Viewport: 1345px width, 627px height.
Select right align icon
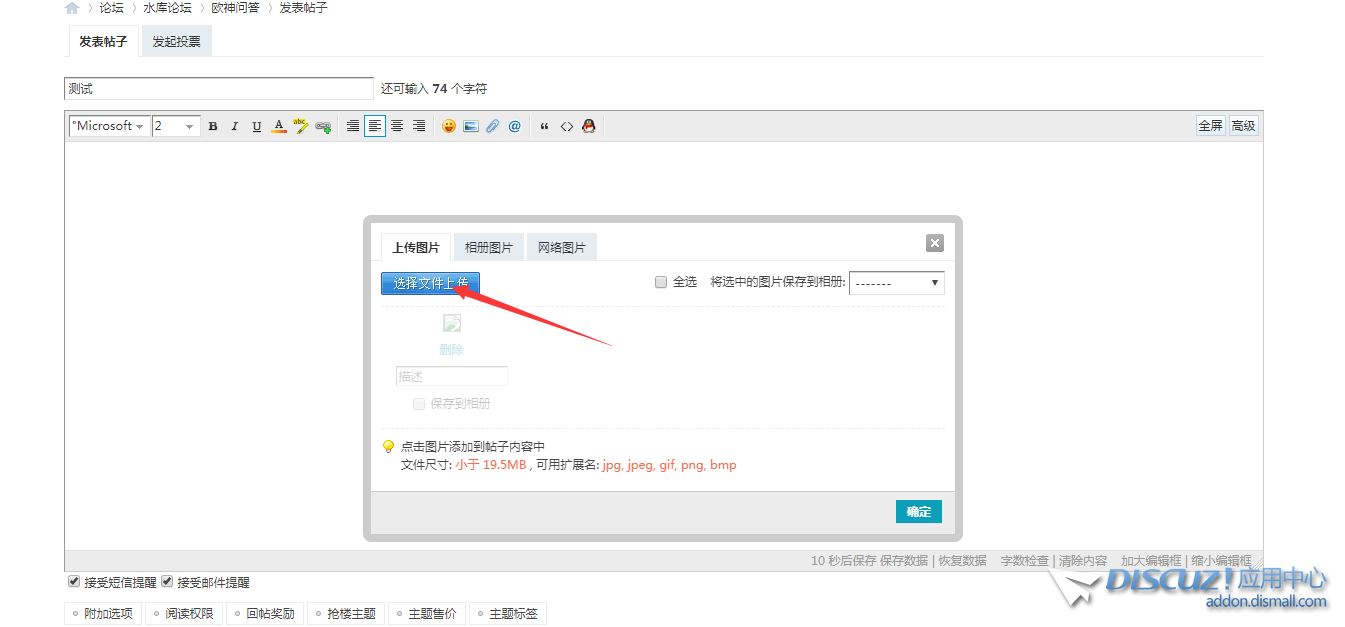(x=419, y=126)
